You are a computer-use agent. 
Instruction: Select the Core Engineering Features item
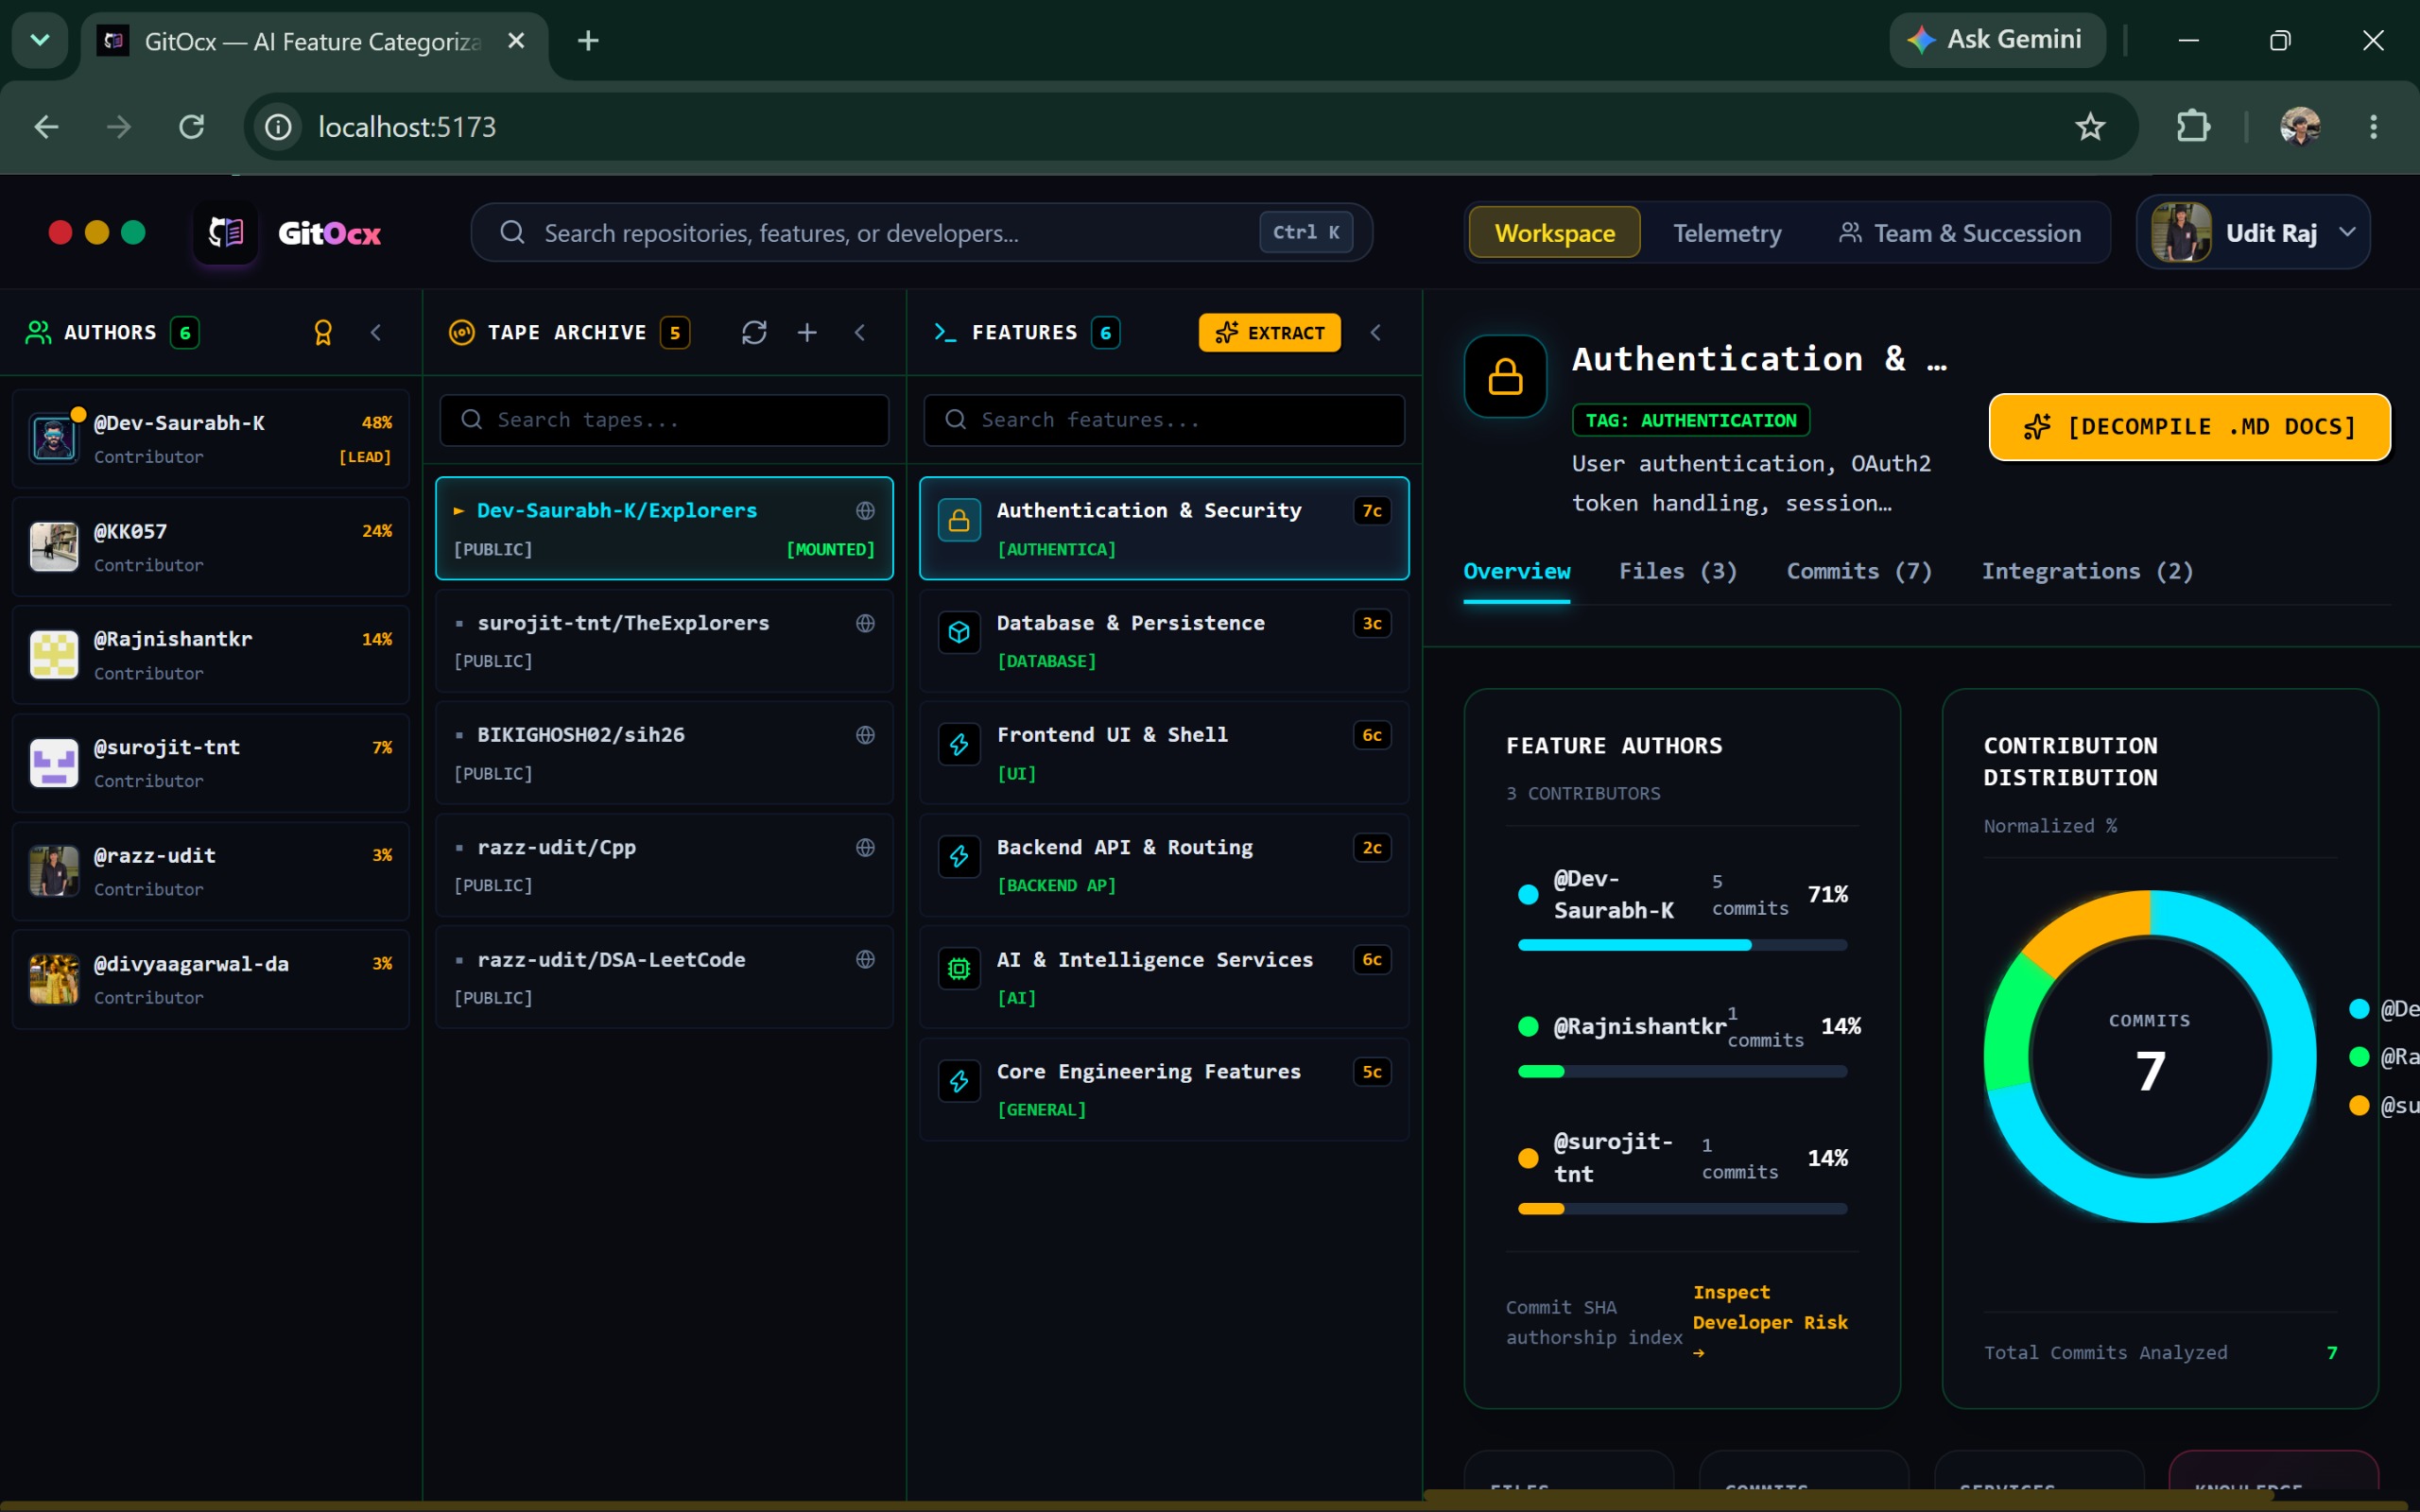click(1164, 1089)
